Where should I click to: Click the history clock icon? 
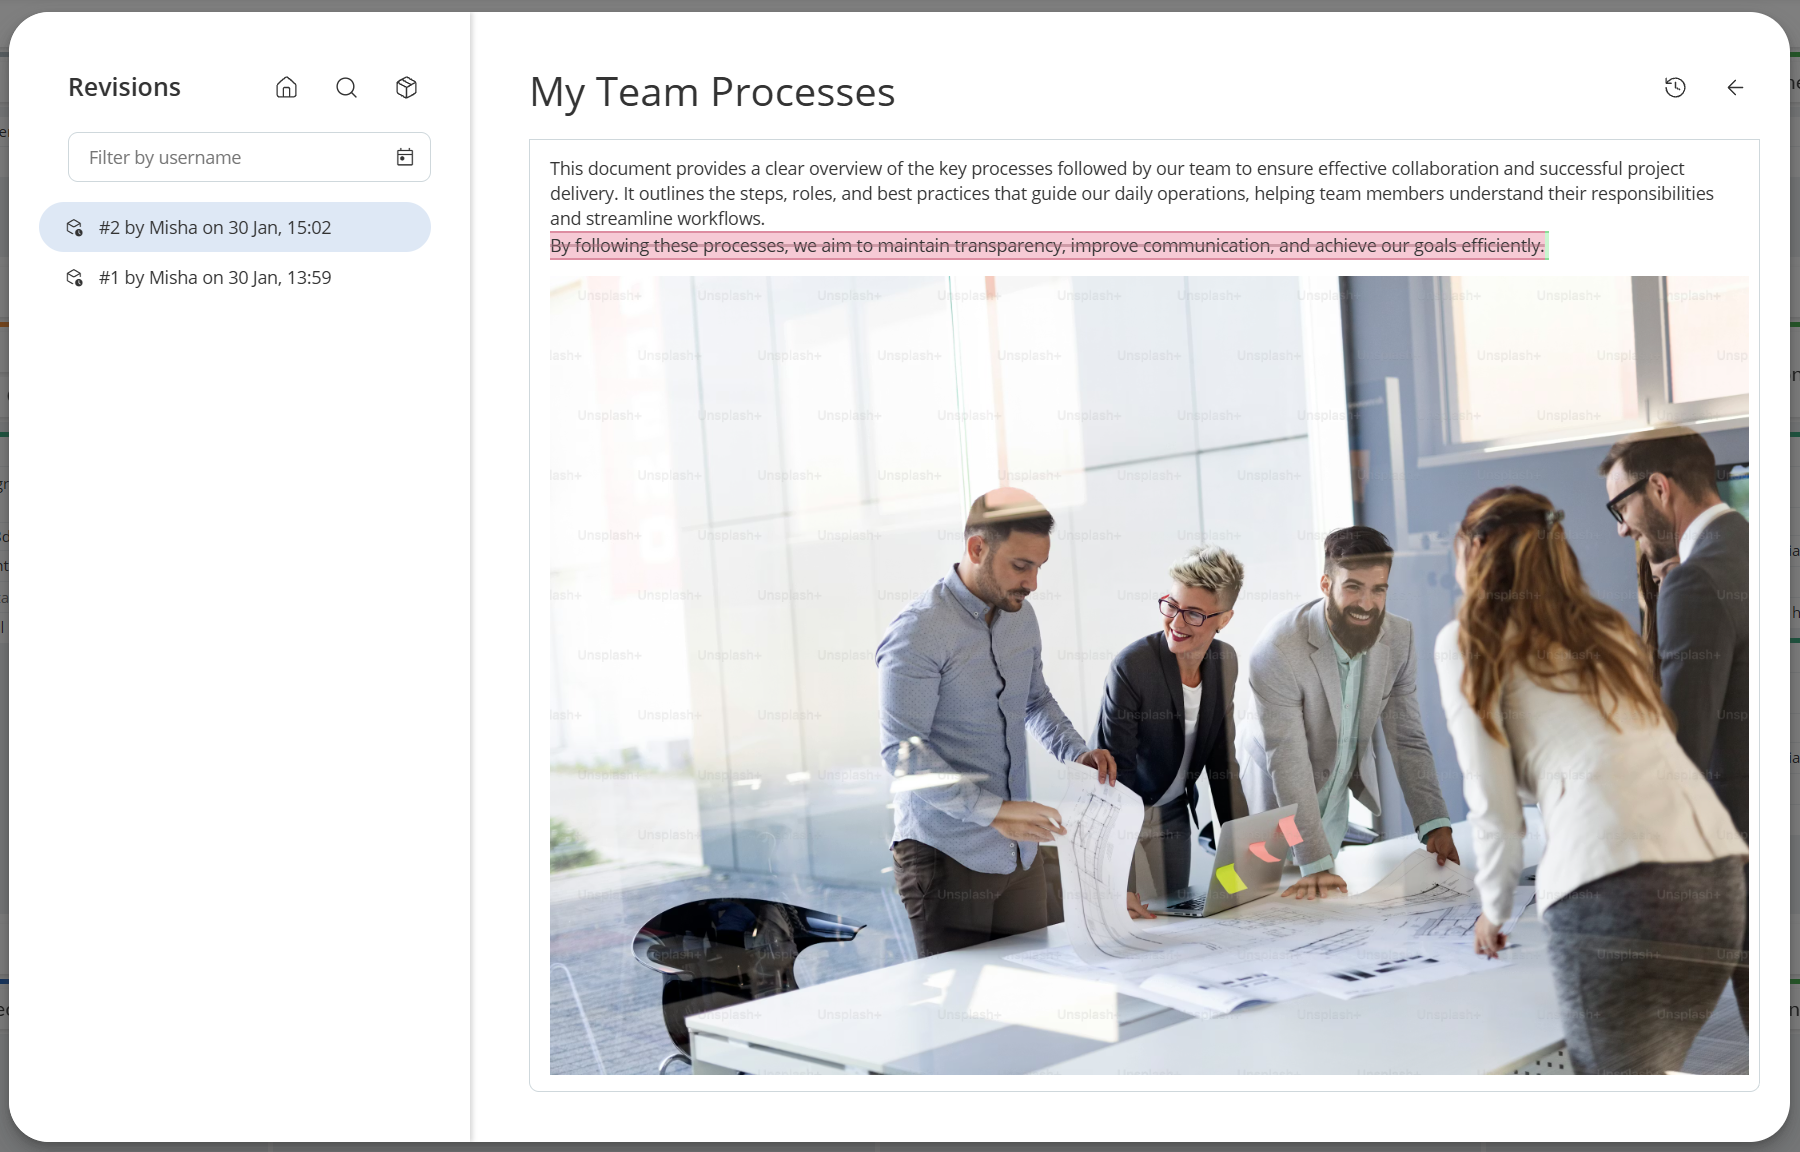(1675, 88)
